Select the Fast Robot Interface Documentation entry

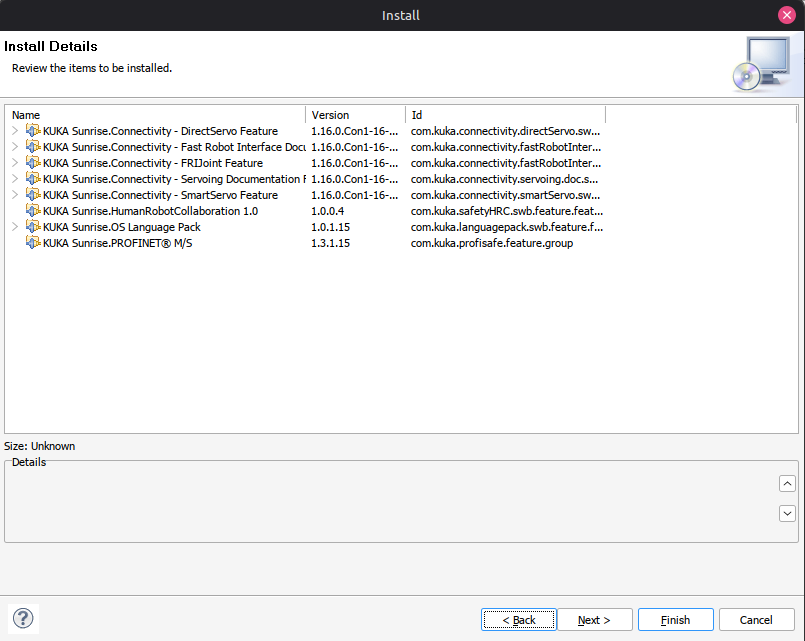pos(174,147)
